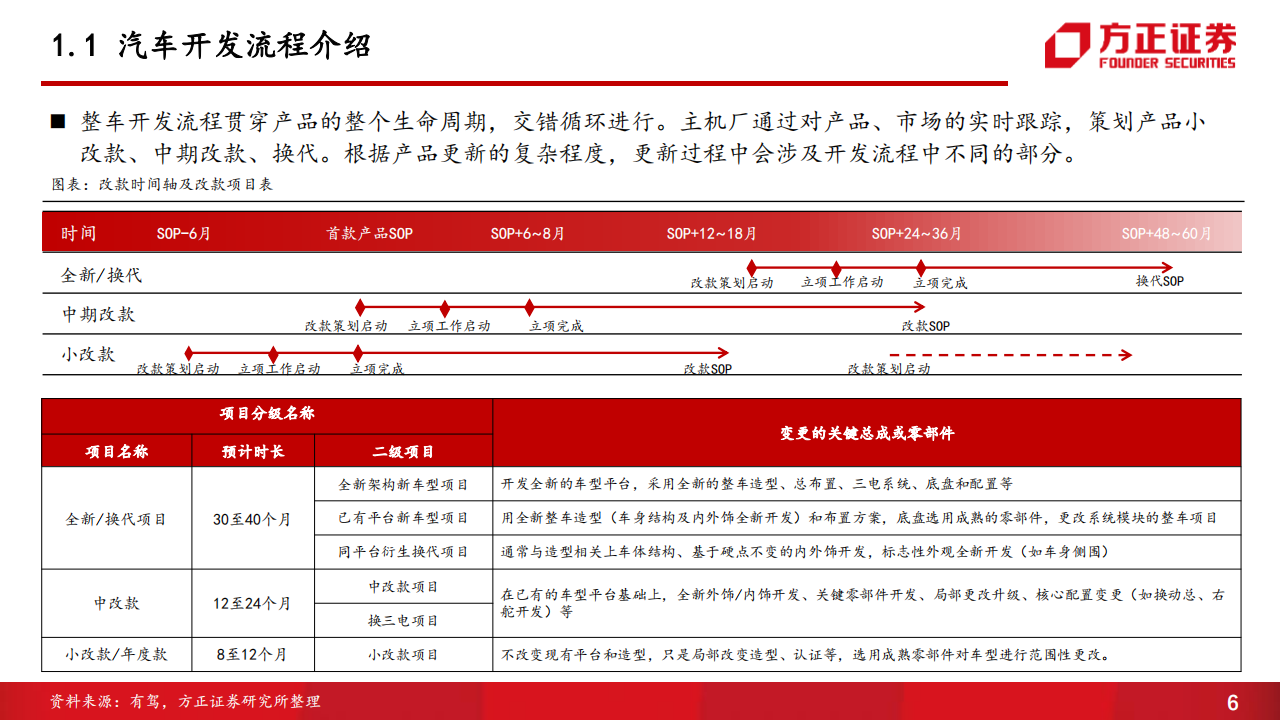This screenshot has height=720, width=1280.
Task: Click the 项目名称 column header
Action: [116, 451]
